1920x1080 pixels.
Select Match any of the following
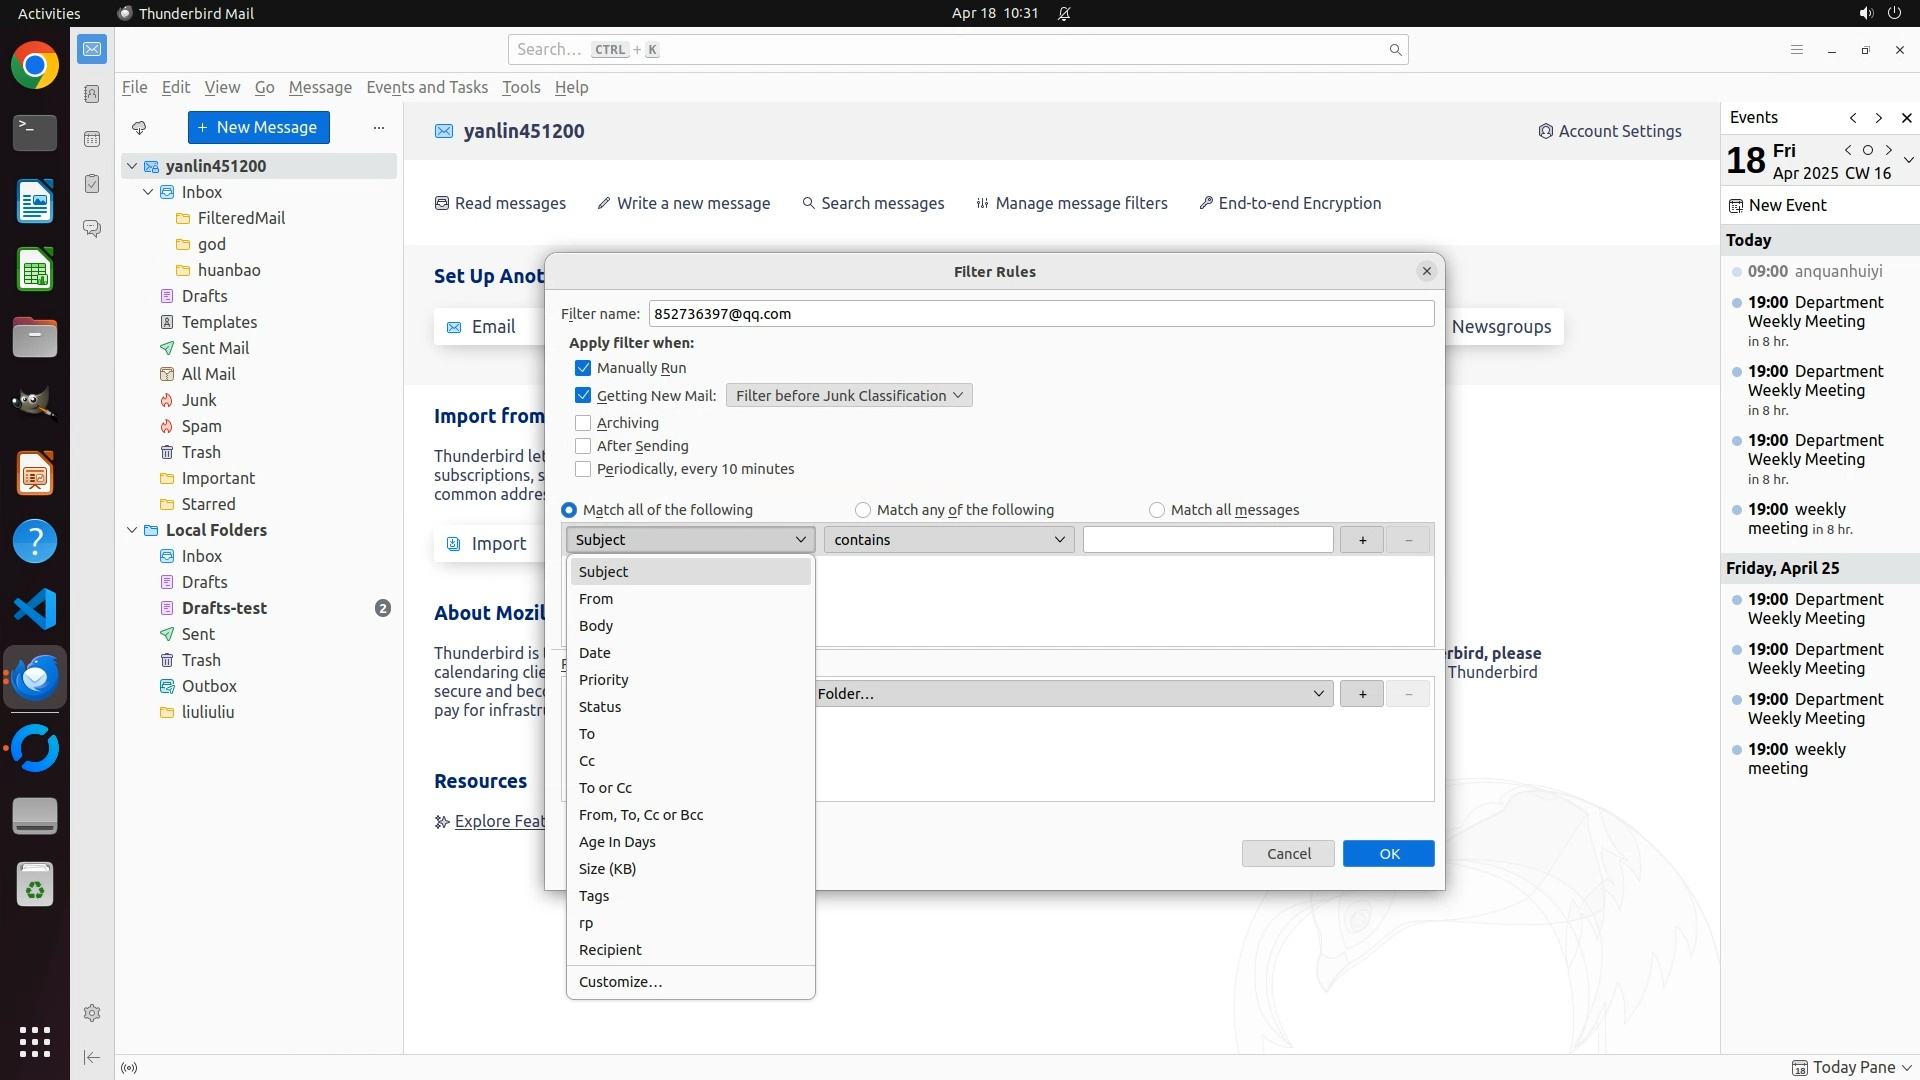tap(863, 510)
